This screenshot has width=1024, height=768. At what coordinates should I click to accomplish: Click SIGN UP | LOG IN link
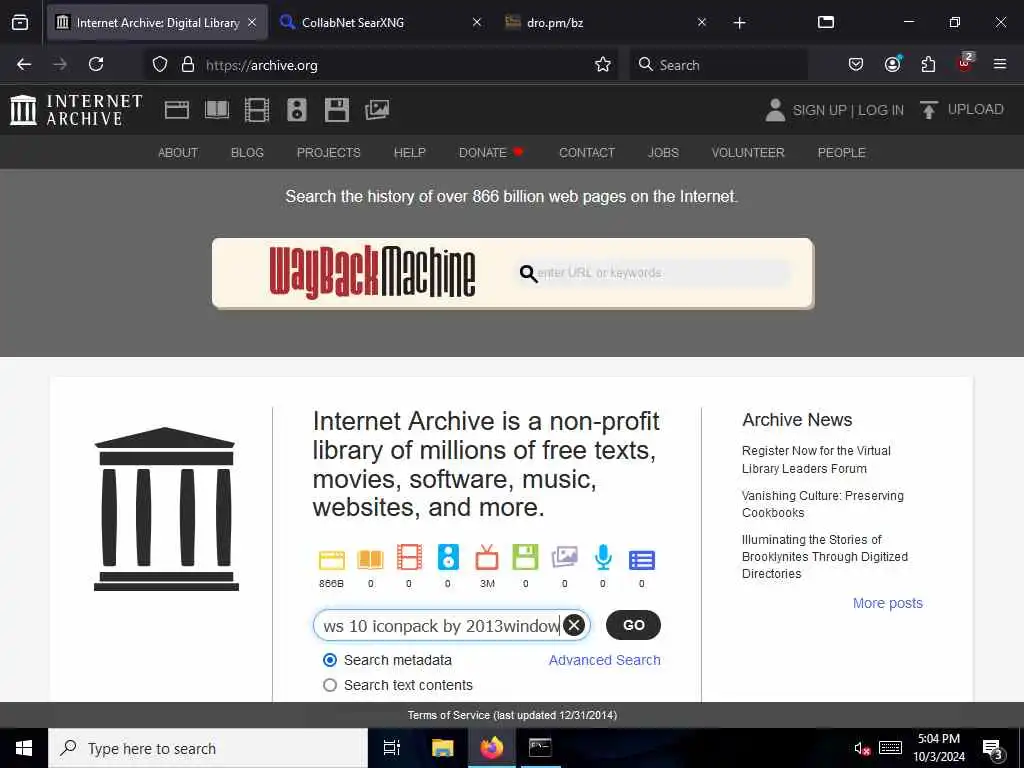point(848,110)
